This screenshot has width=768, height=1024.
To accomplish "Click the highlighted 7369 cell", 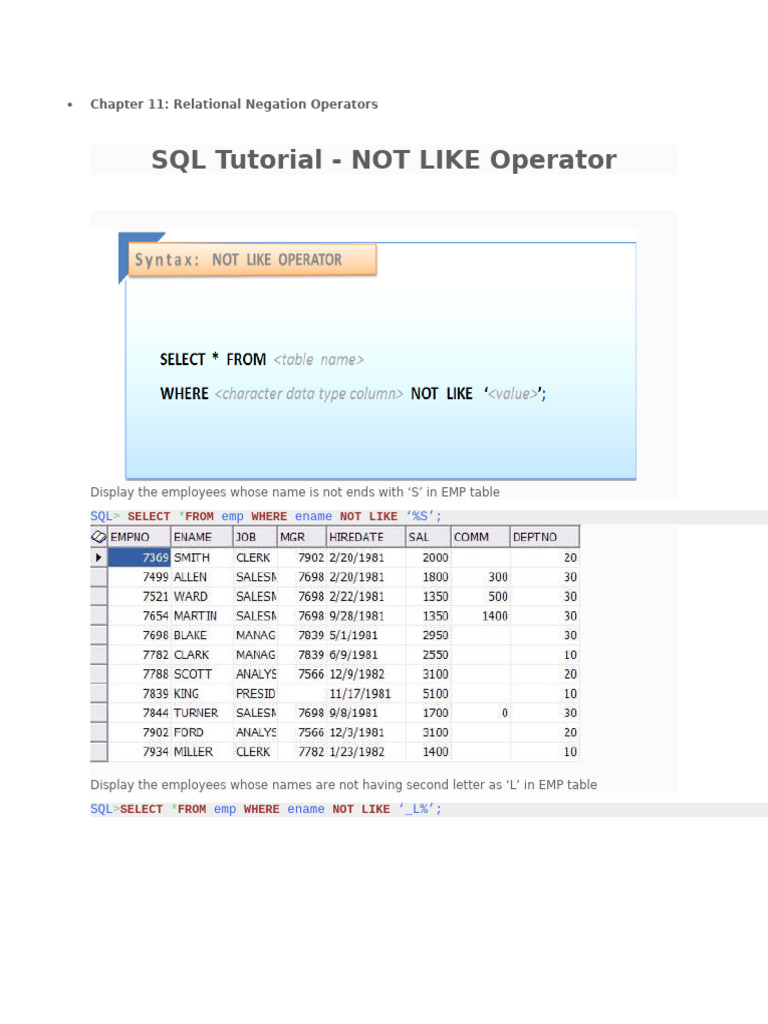I will pyautogui.click(x=138, y=557).
